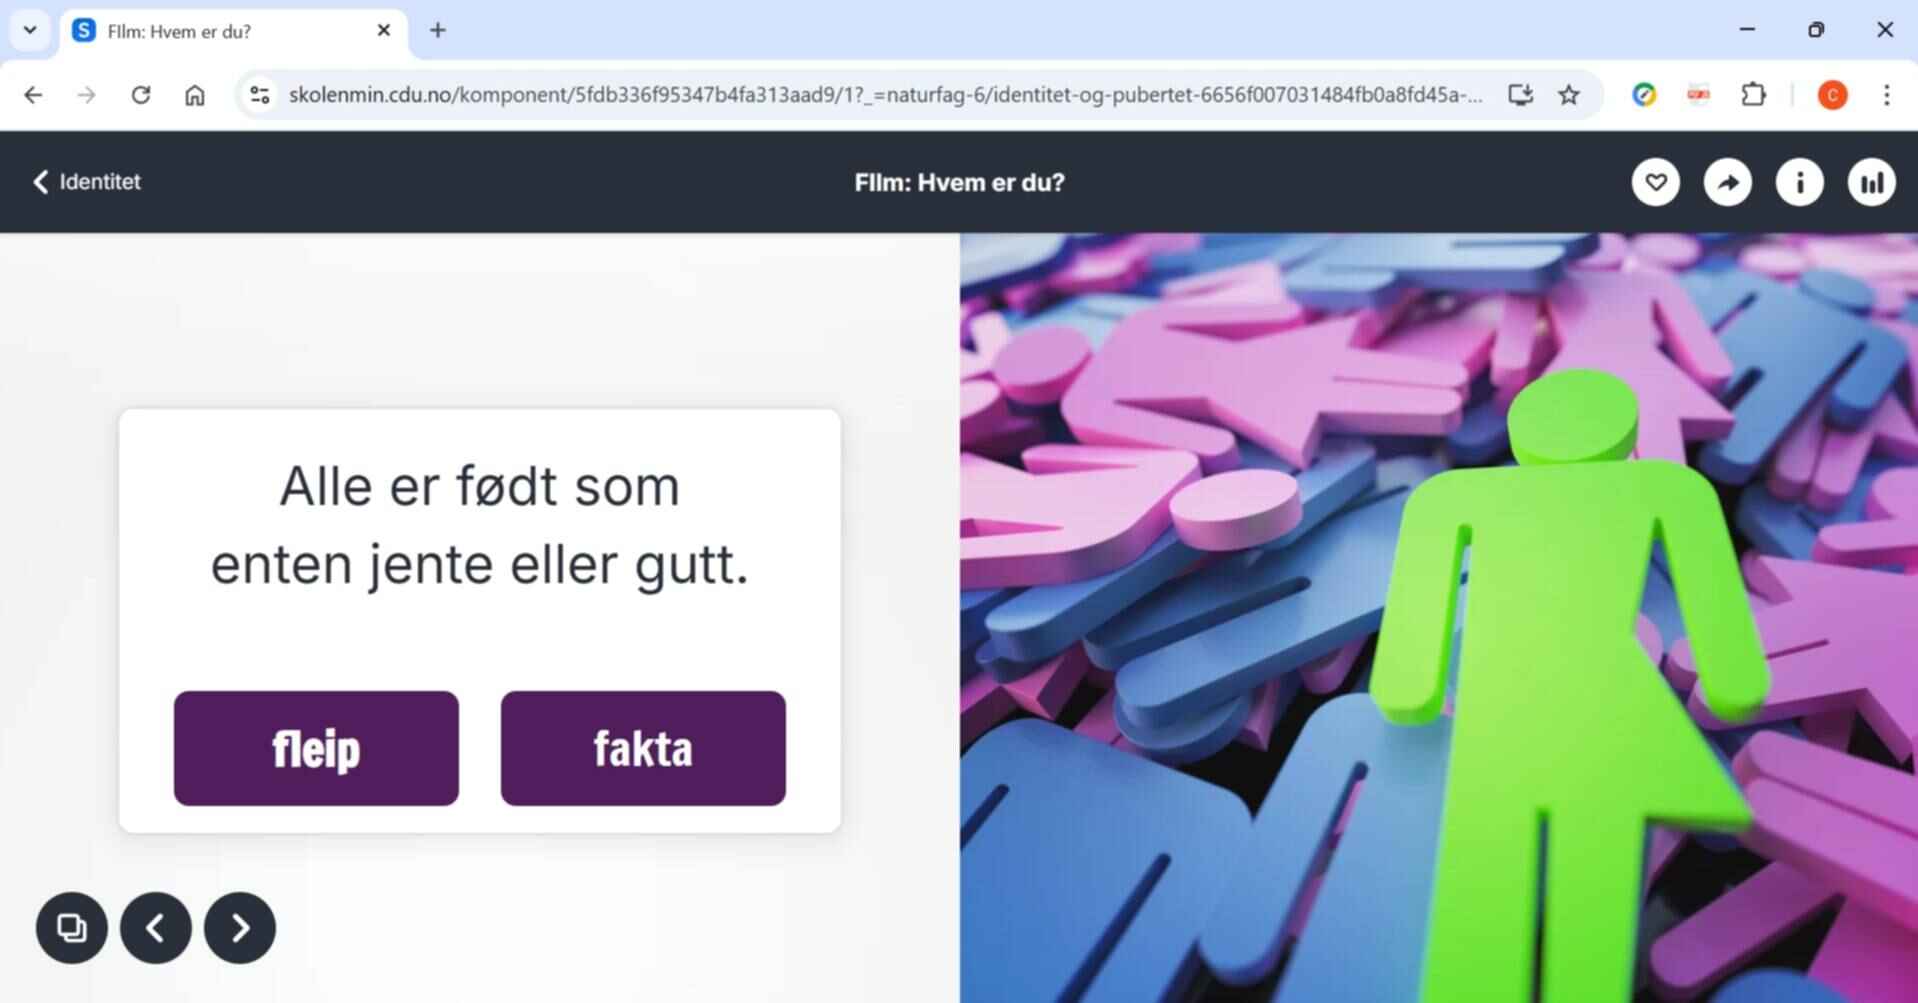Open the slide overview icon at bottom left
The height and width of the screenshot is (1003, 1918).
coord(72,928)
